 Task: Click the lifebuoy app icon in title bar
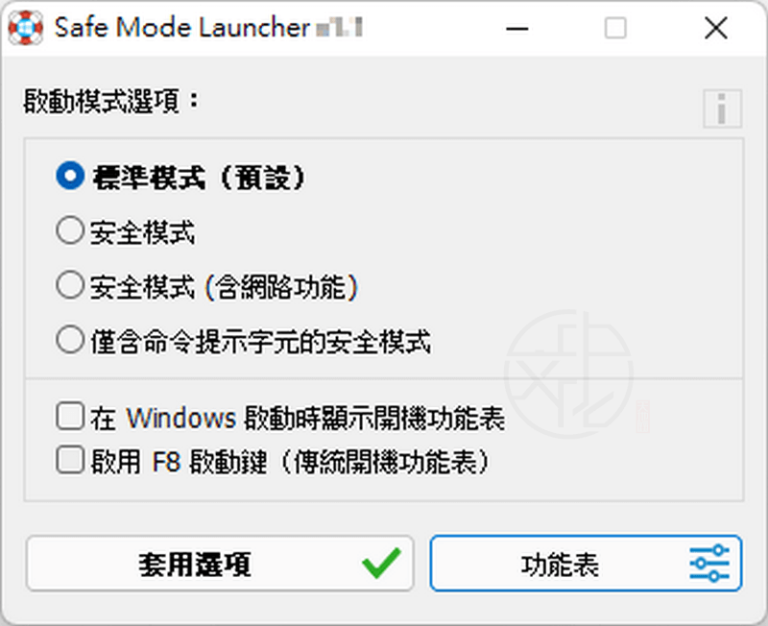(25, 27)
